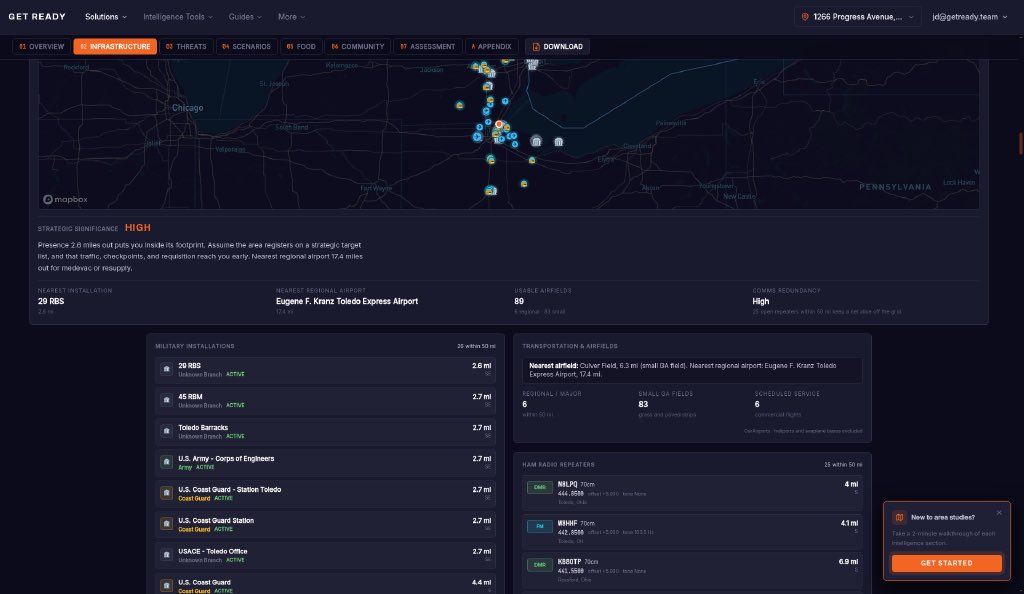Open the 1266 Progress Avenue location selector
Image resolution: width=1024 pixels, height=594 pixels.
click(x=857, y=17)
